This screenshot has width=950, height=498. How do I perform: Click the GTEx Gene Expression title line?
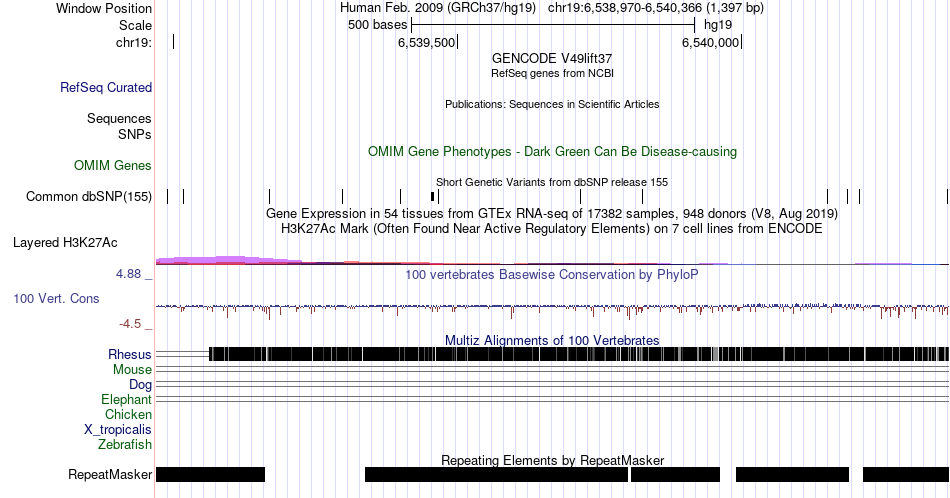tap(552, 214)
